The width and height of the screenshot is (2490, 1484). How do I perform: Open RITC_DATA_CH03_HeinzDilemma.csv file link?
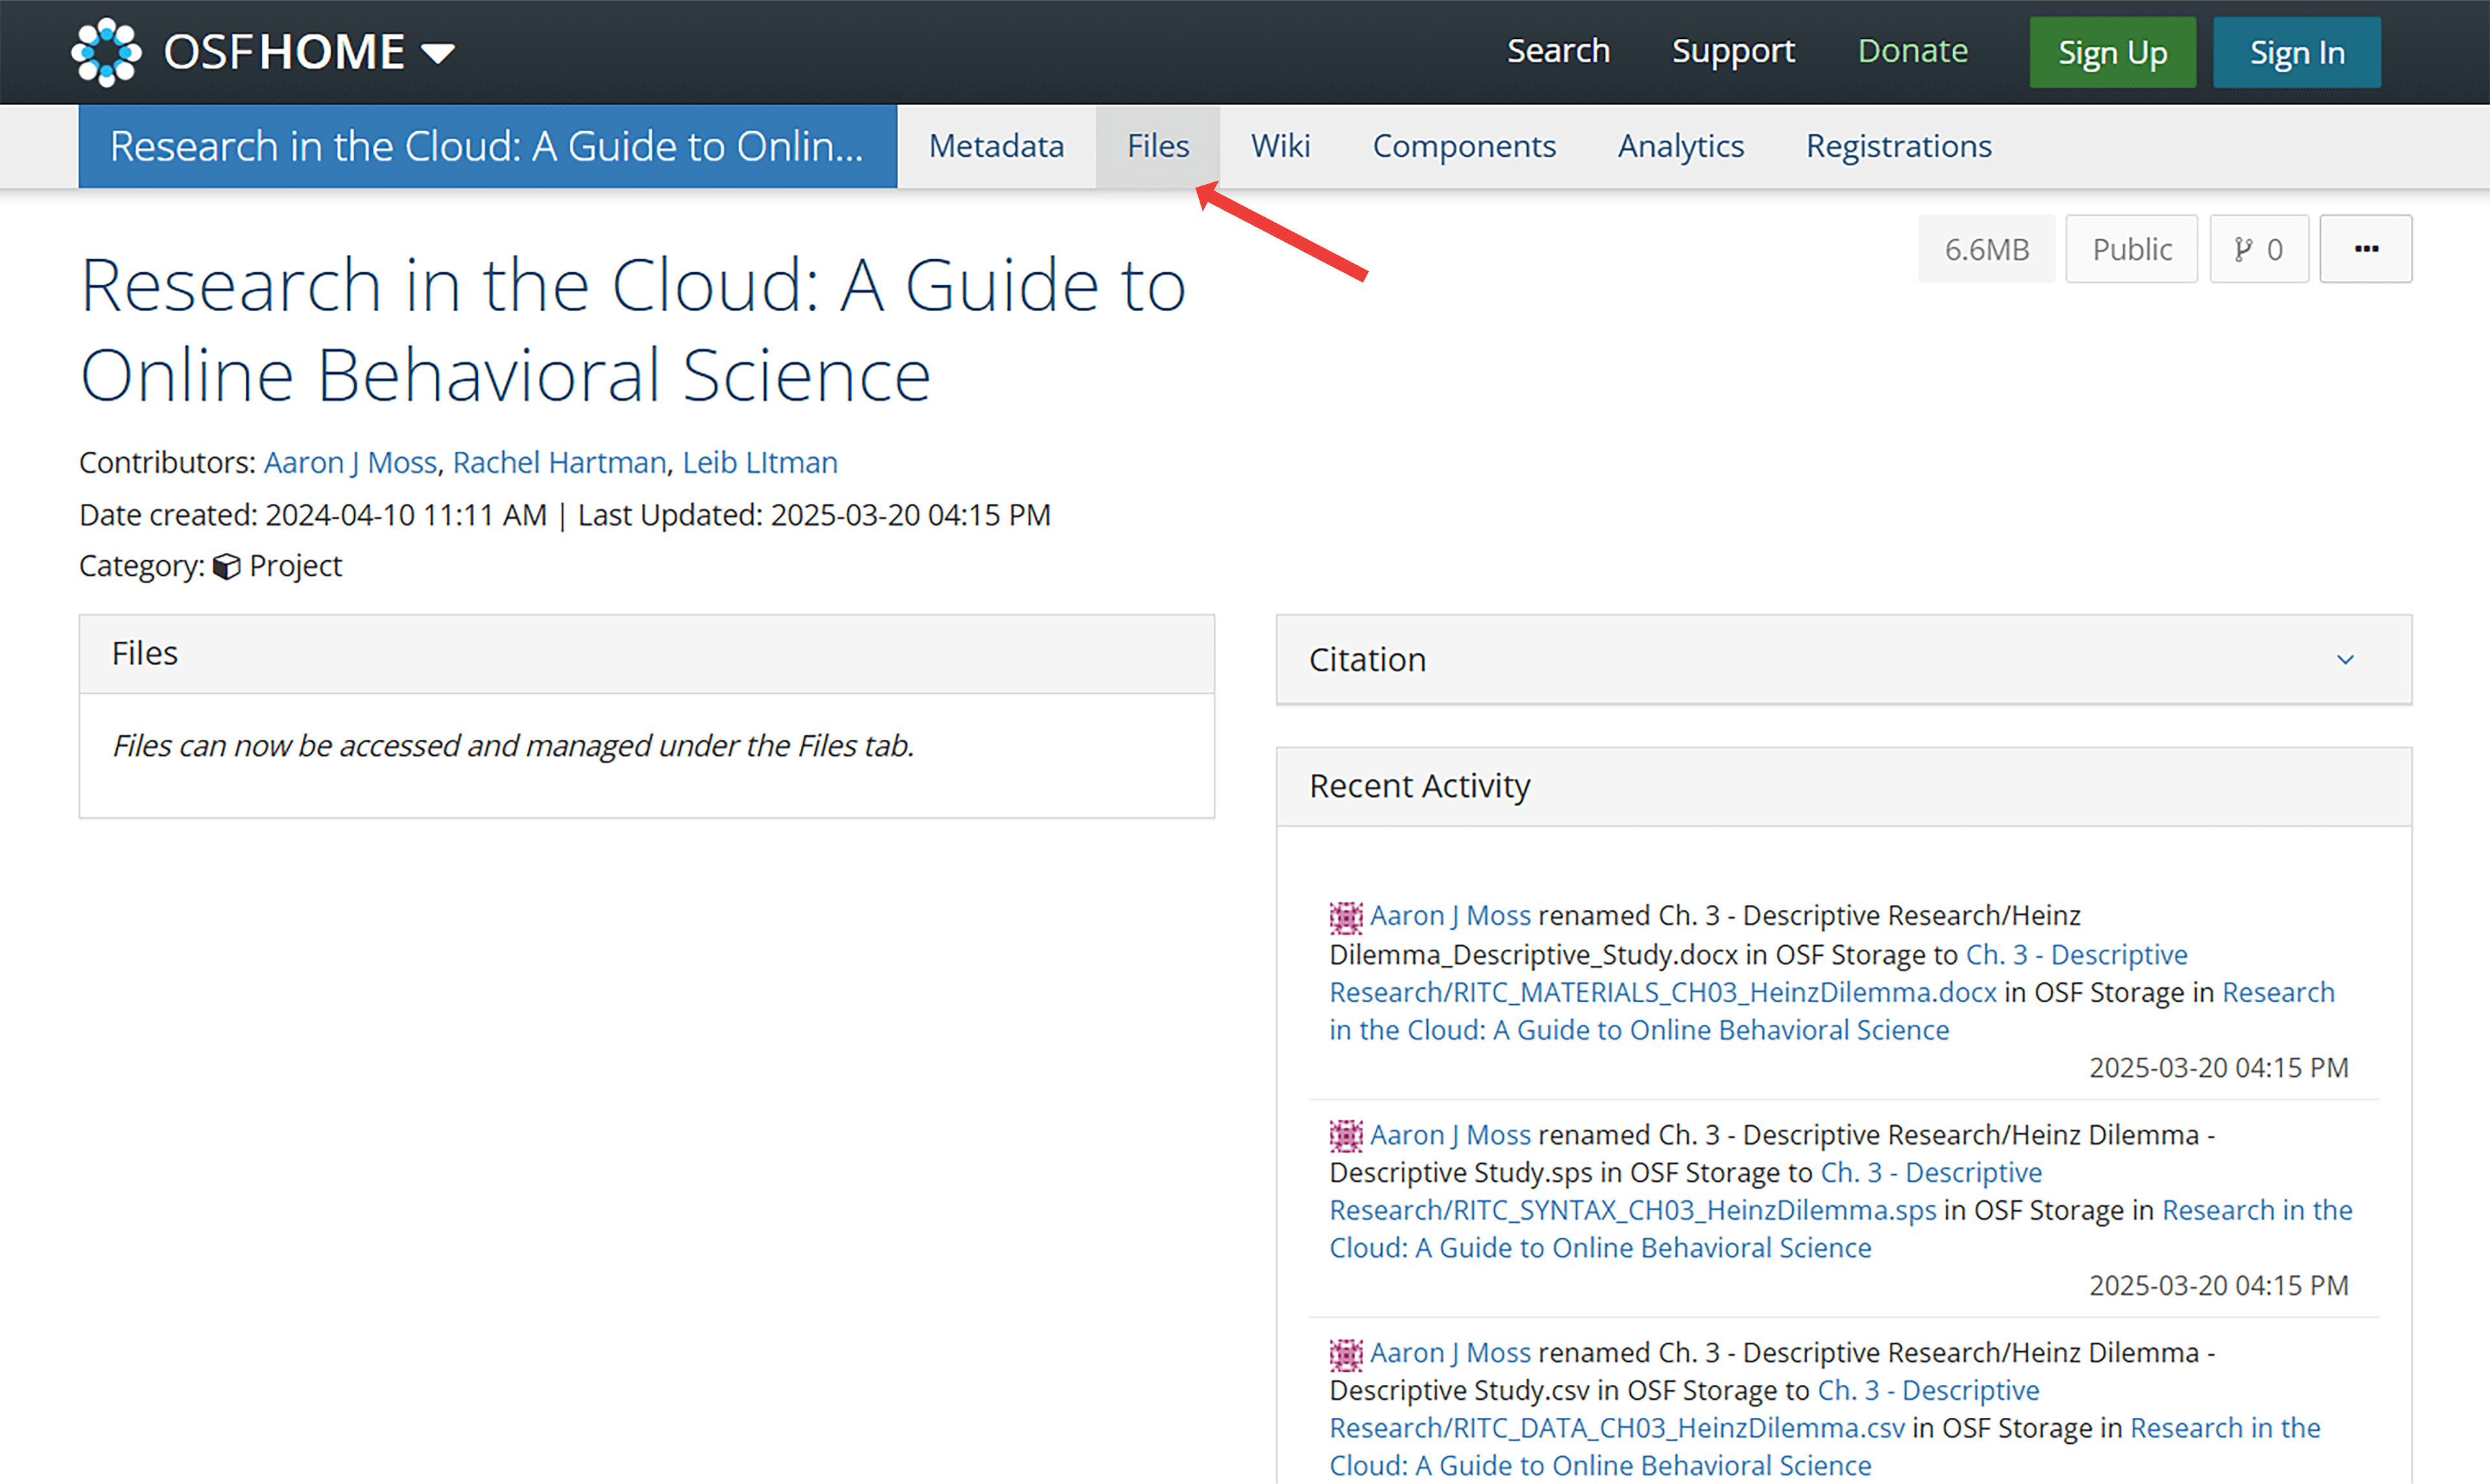pos(1617,1428)
